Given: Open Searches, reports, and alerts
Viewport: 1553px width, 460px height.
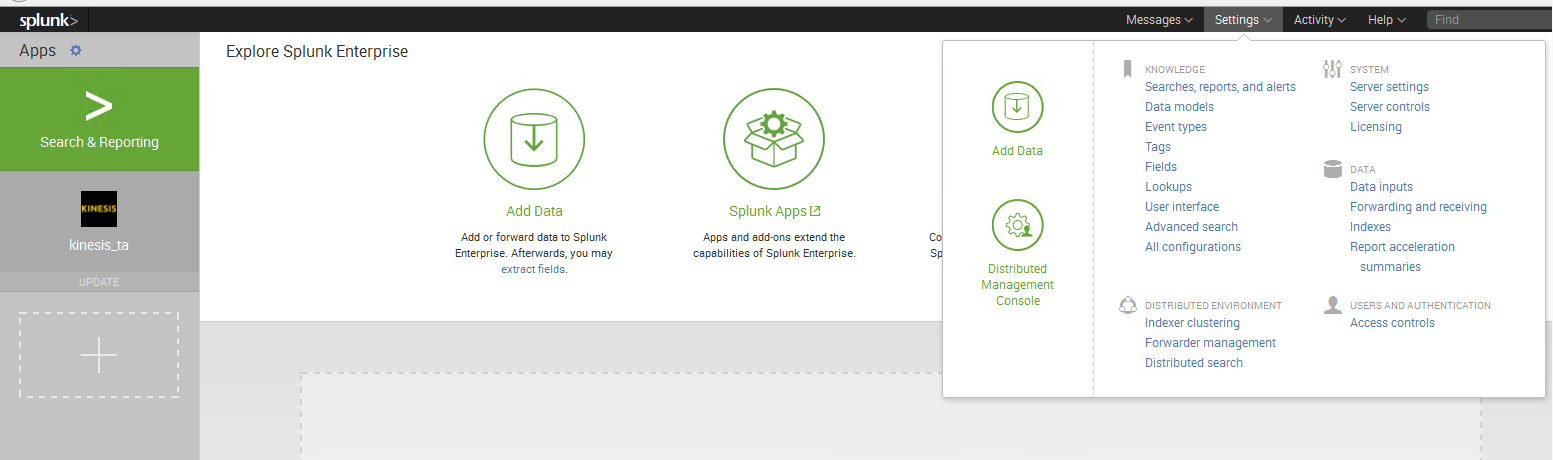Looking at the screenshot, I should pos(1220,87).
